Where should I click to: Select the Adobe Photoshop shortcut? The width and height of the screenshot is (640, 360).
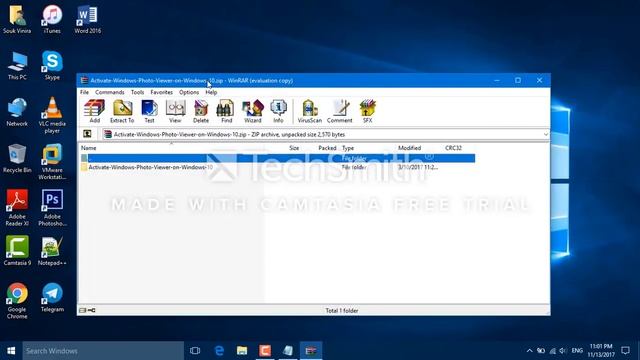[52, 208]
